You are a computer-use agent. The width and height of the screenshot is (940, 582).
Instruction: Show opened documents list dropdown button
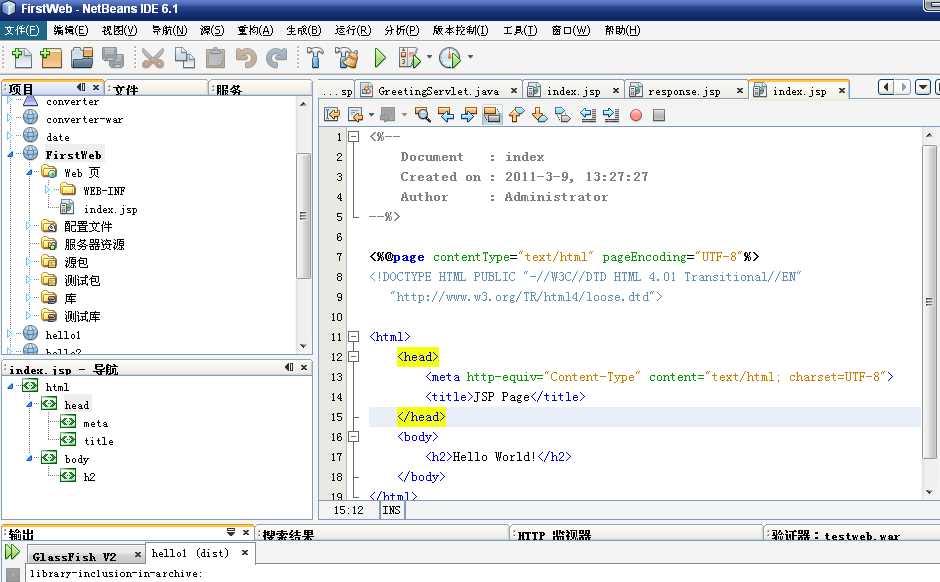(x=923, y=88)
